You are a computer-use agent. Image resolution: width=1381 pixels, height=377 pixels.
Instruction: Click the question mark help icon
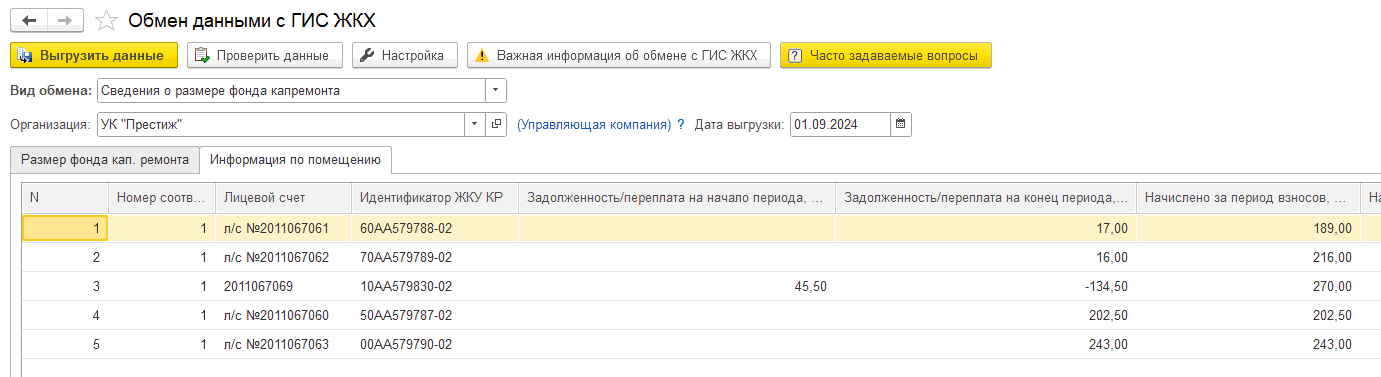681,125
